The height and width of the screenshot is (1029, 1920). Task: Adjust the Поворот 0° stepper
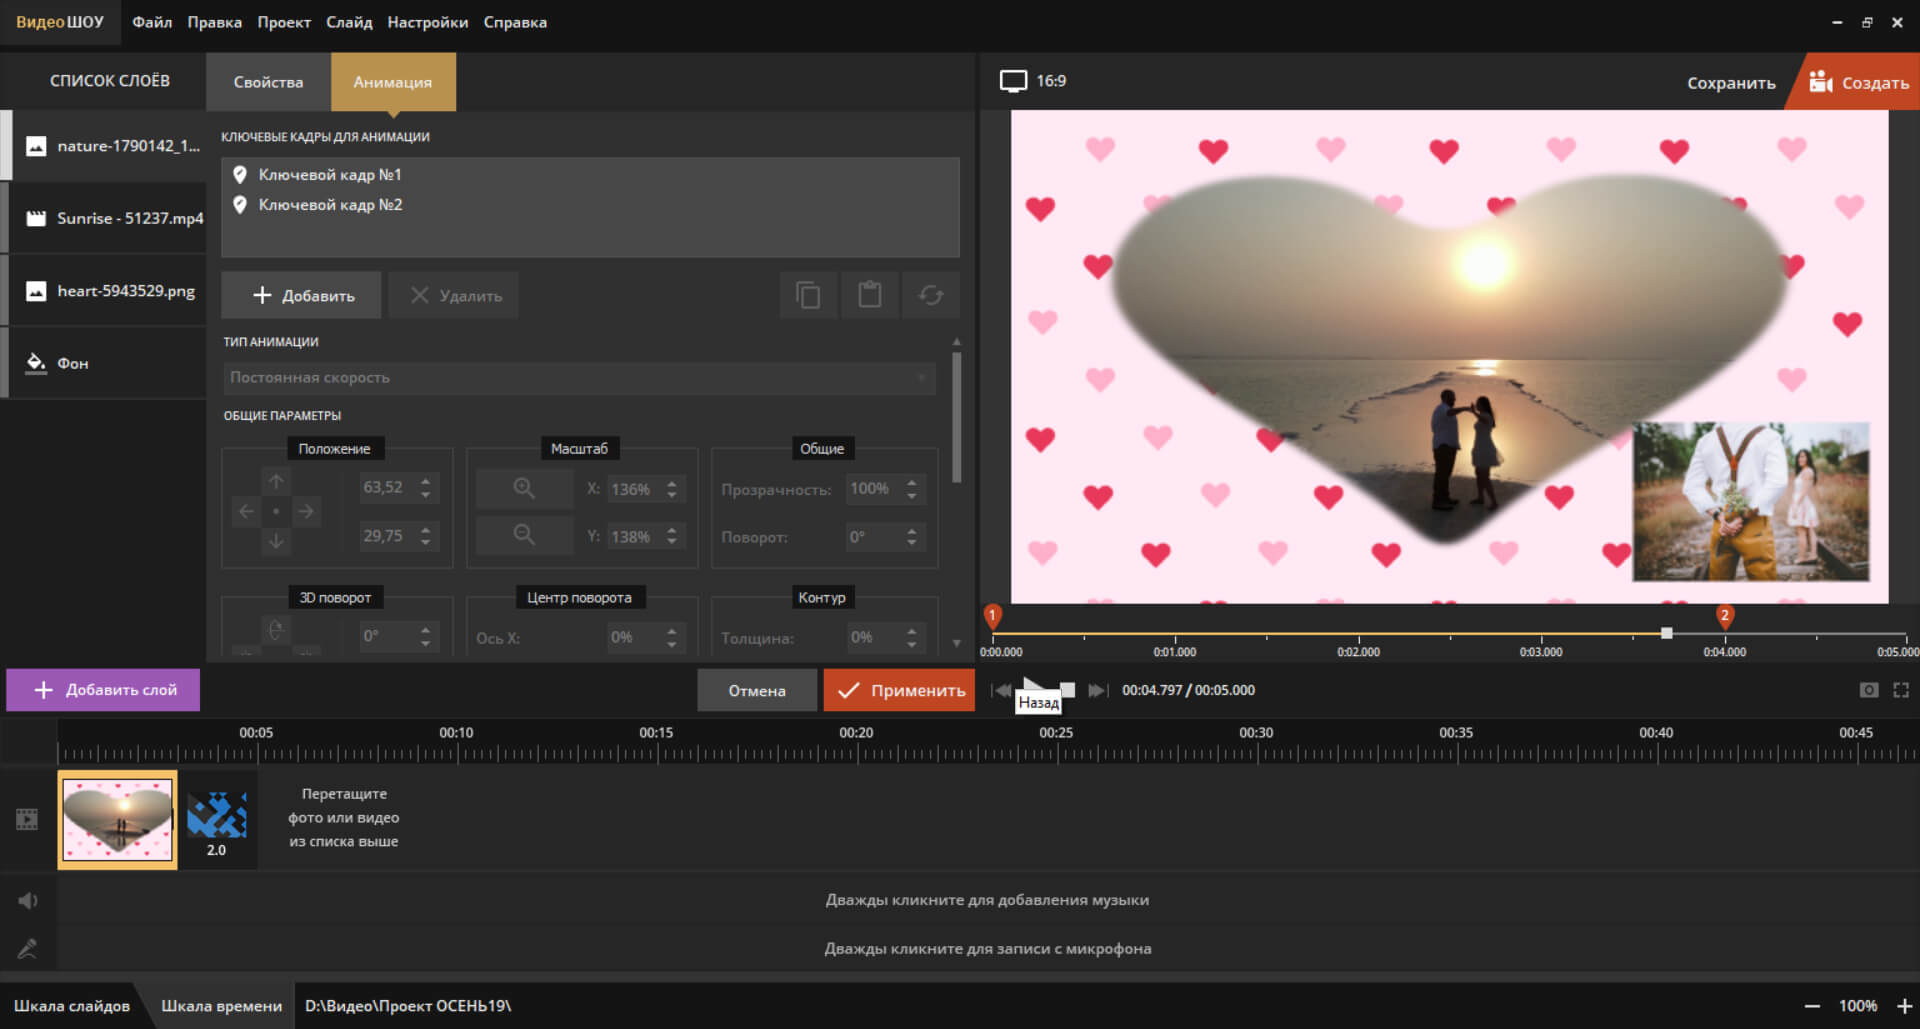tap(912, 537)
